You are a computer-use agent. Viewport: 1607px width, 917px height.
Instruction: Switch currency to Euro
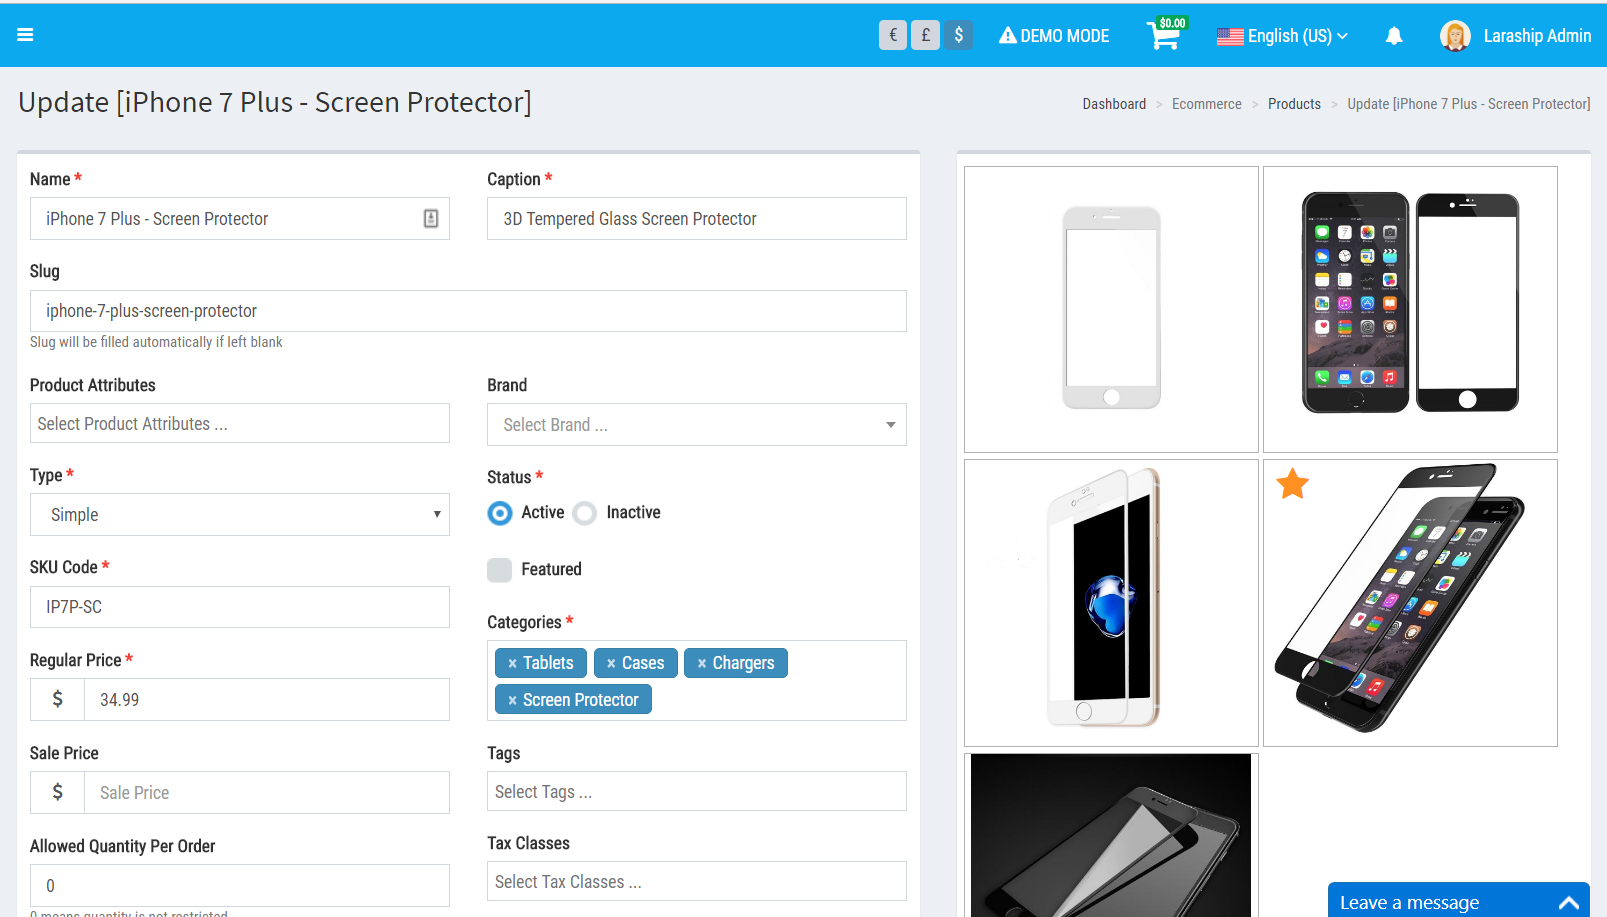(892, 35)
